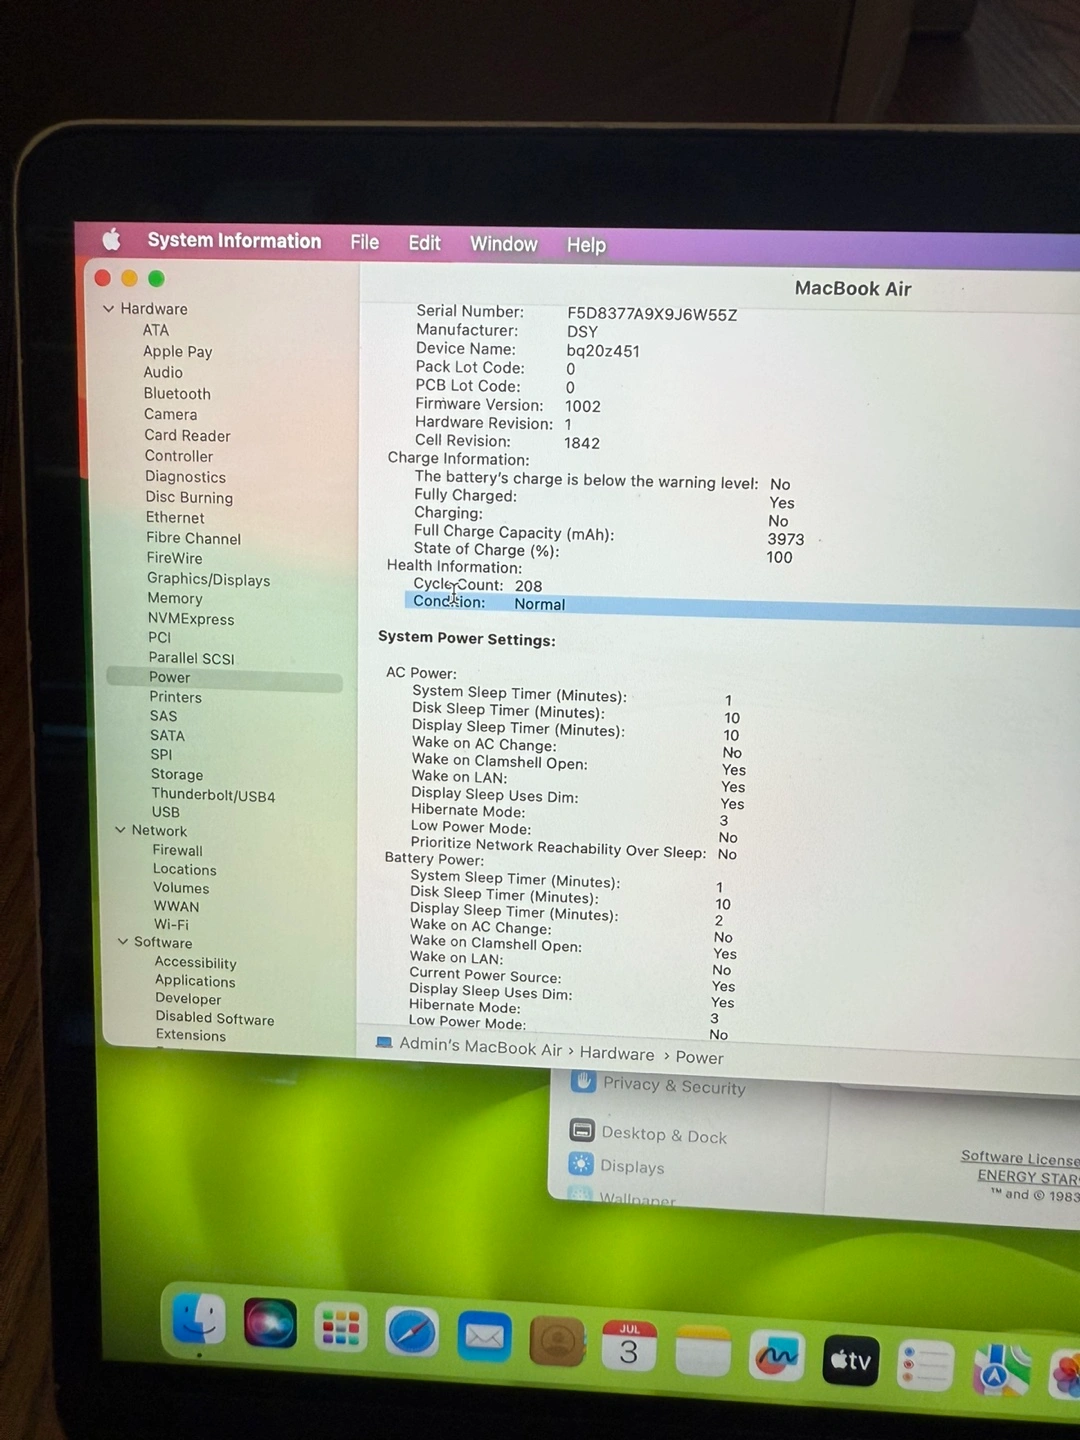
Task: Select Memory in the sidebar
Action: click(175, 598)
